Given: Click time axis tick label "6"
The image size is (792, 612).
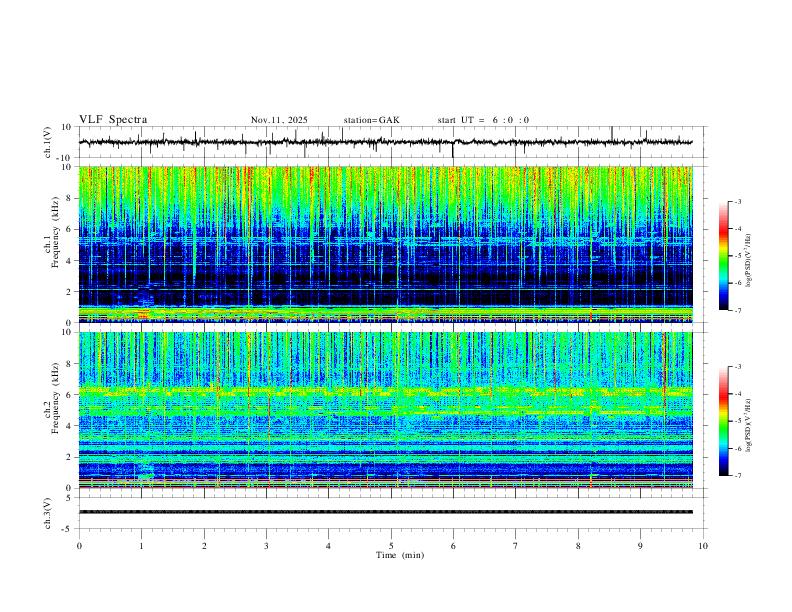Looking at the screenshot, I should point(453,546).
